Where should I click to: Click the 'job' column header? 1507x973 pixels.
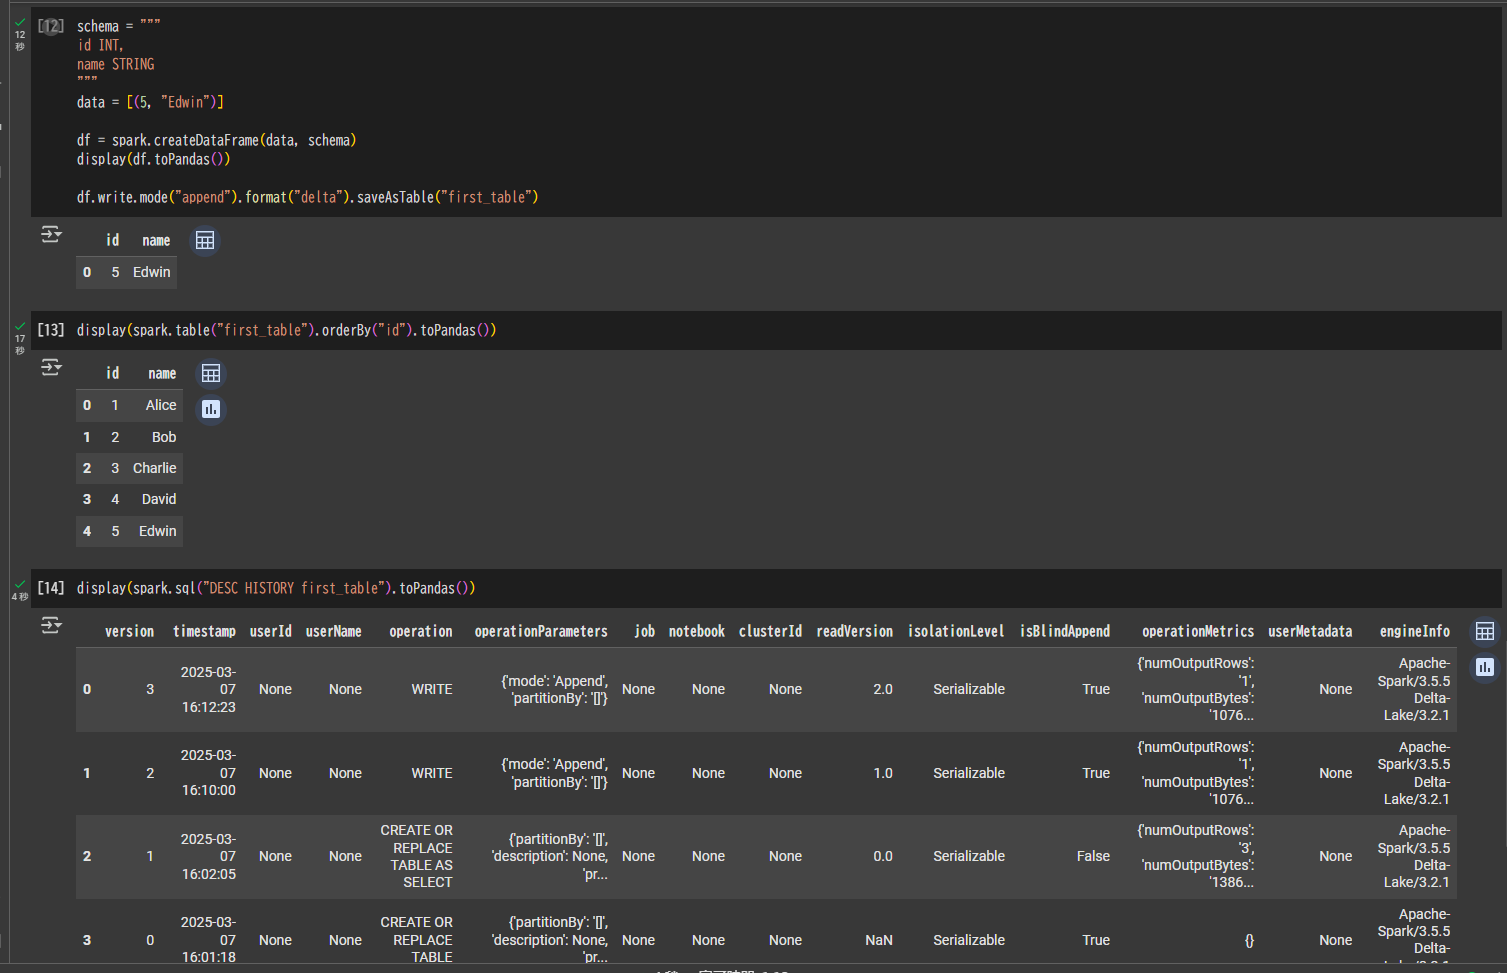pos(645,632)
